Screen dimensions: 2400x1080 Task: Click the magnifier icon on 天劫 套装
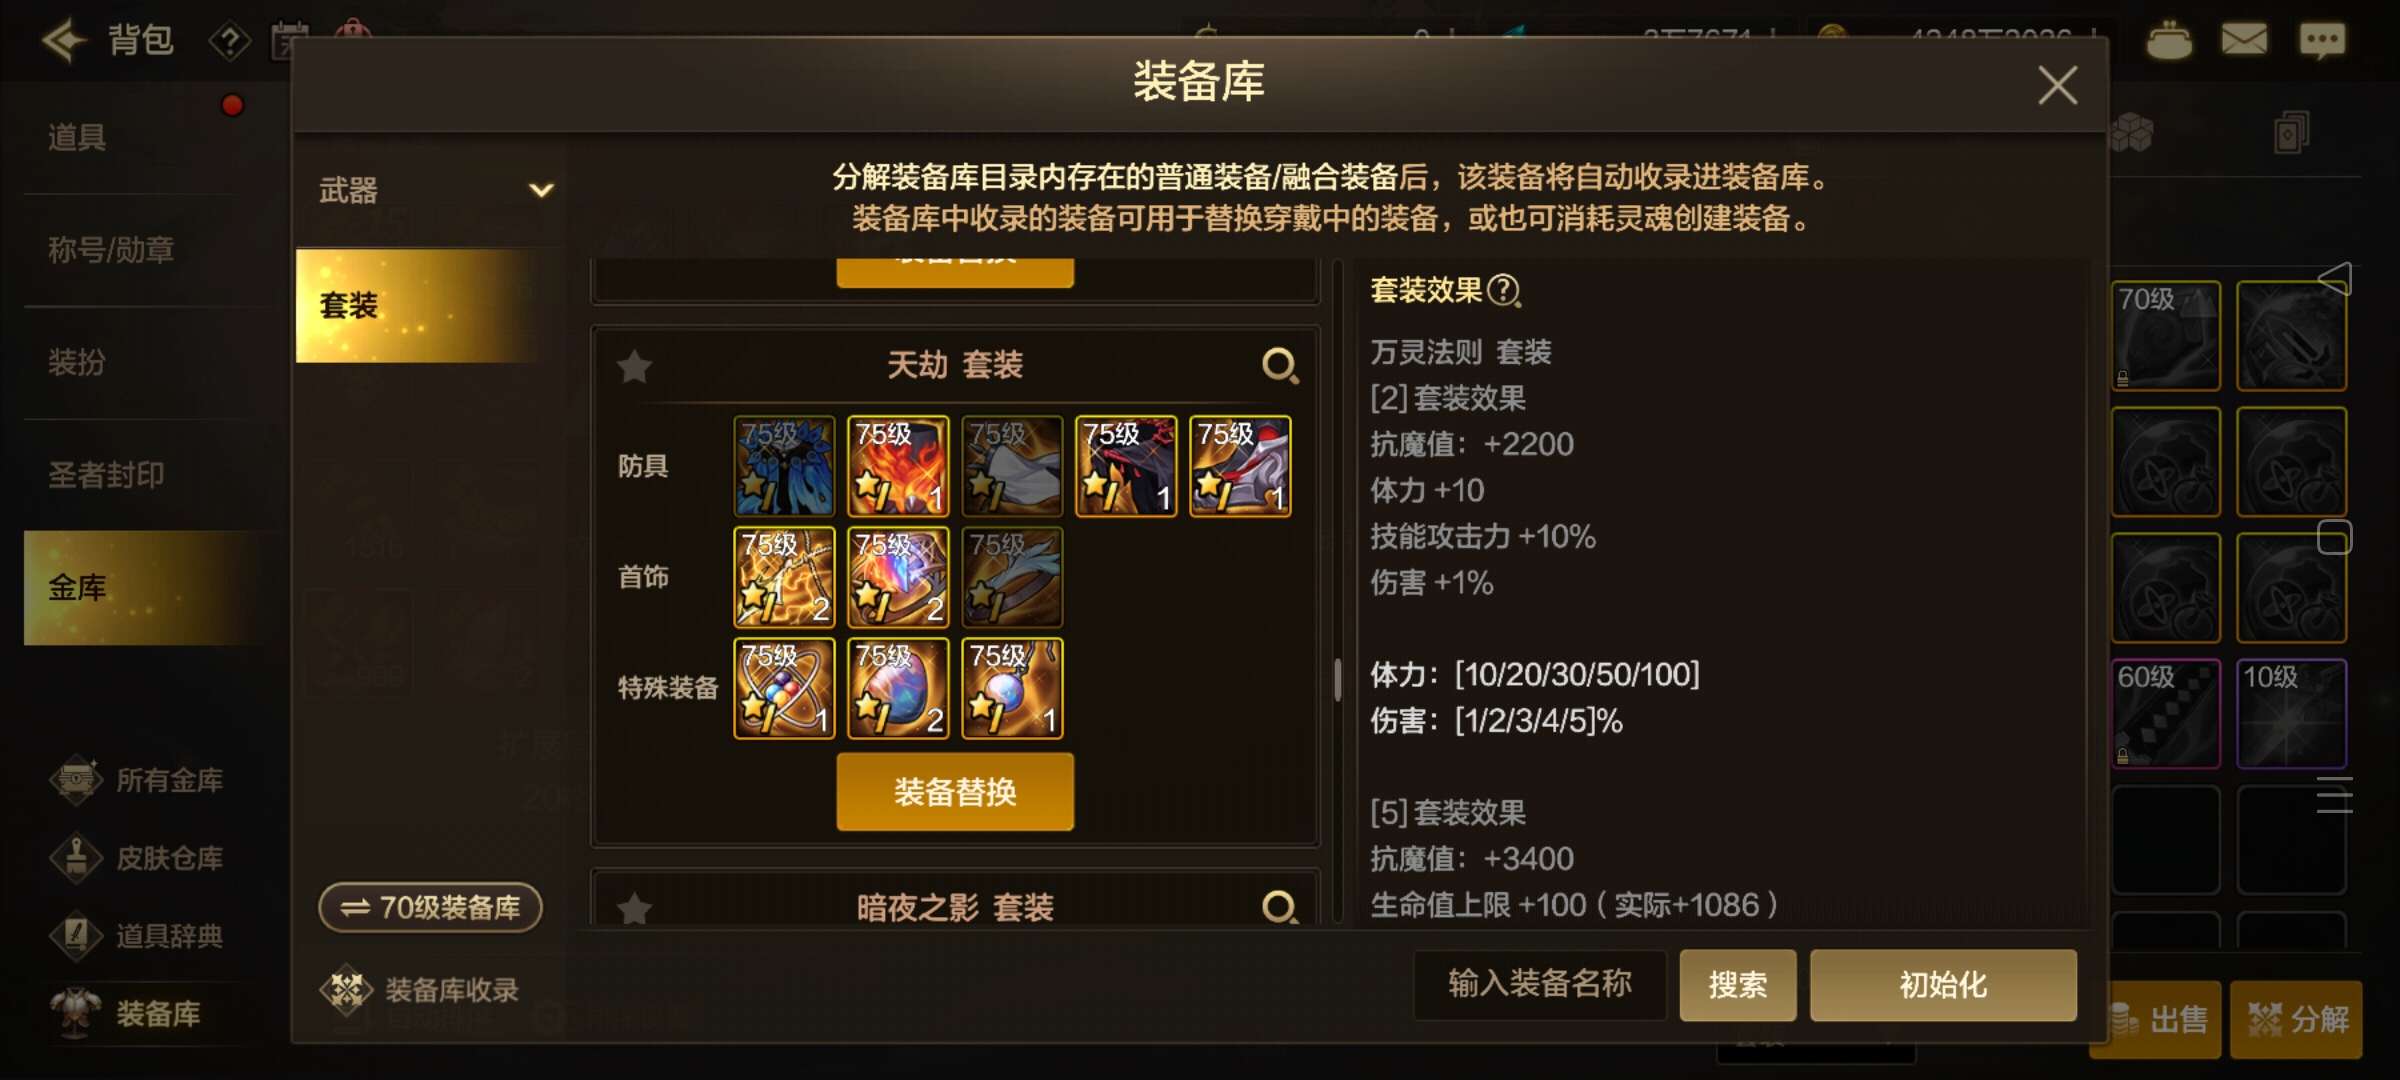[1280, 366]
